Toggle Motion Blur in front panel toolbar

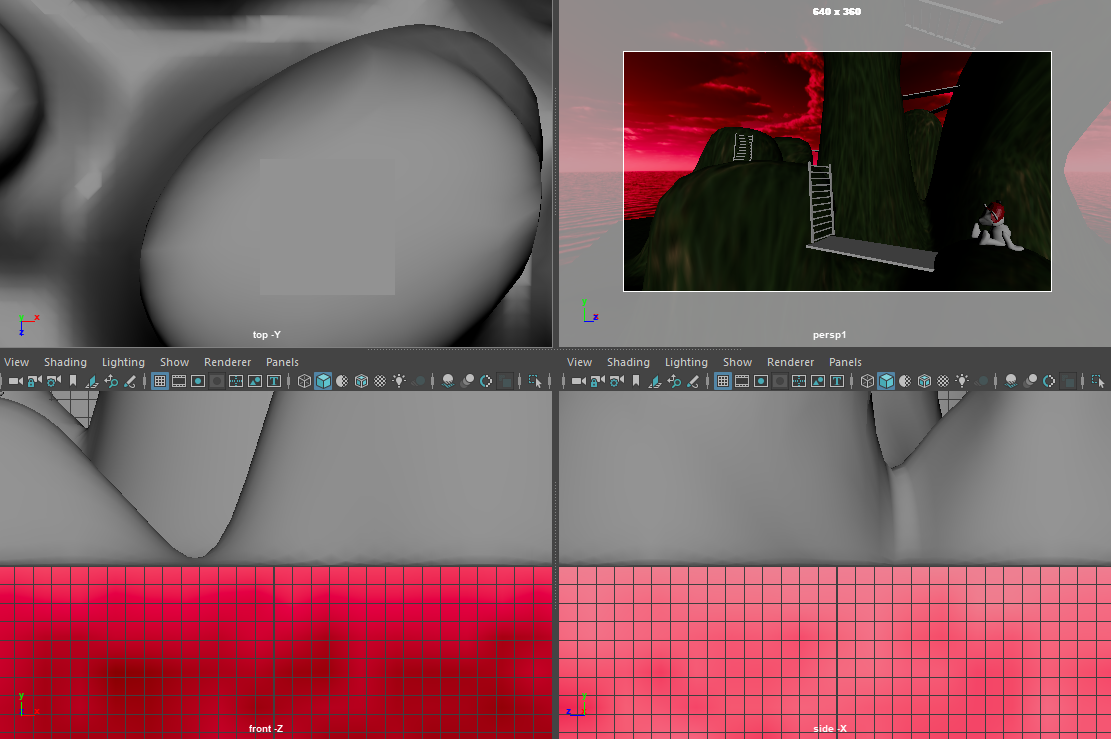467,381
